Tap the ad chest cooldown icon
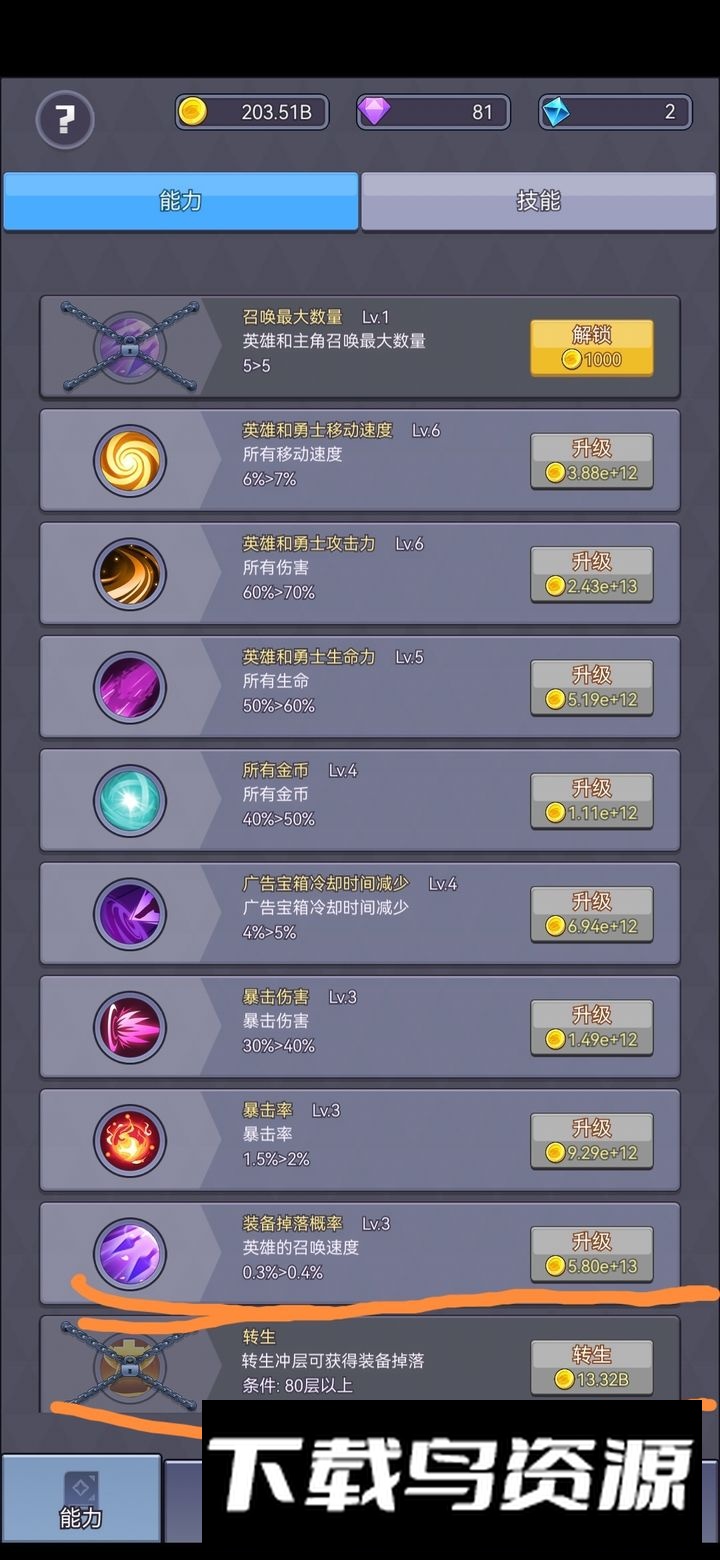720x1560 pixels. (130, 913)
